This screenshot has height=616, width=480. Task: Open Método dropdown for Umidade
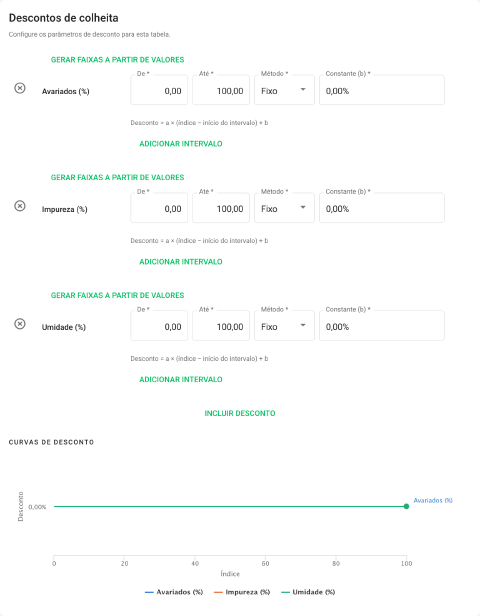coord(284,326)
